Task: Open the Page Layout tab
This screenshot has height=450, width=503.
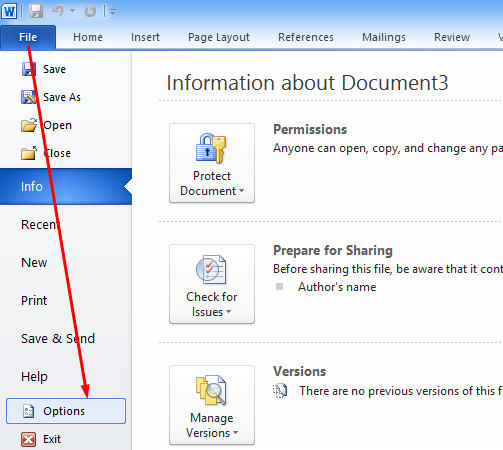Action: click(x=219, y=37)
